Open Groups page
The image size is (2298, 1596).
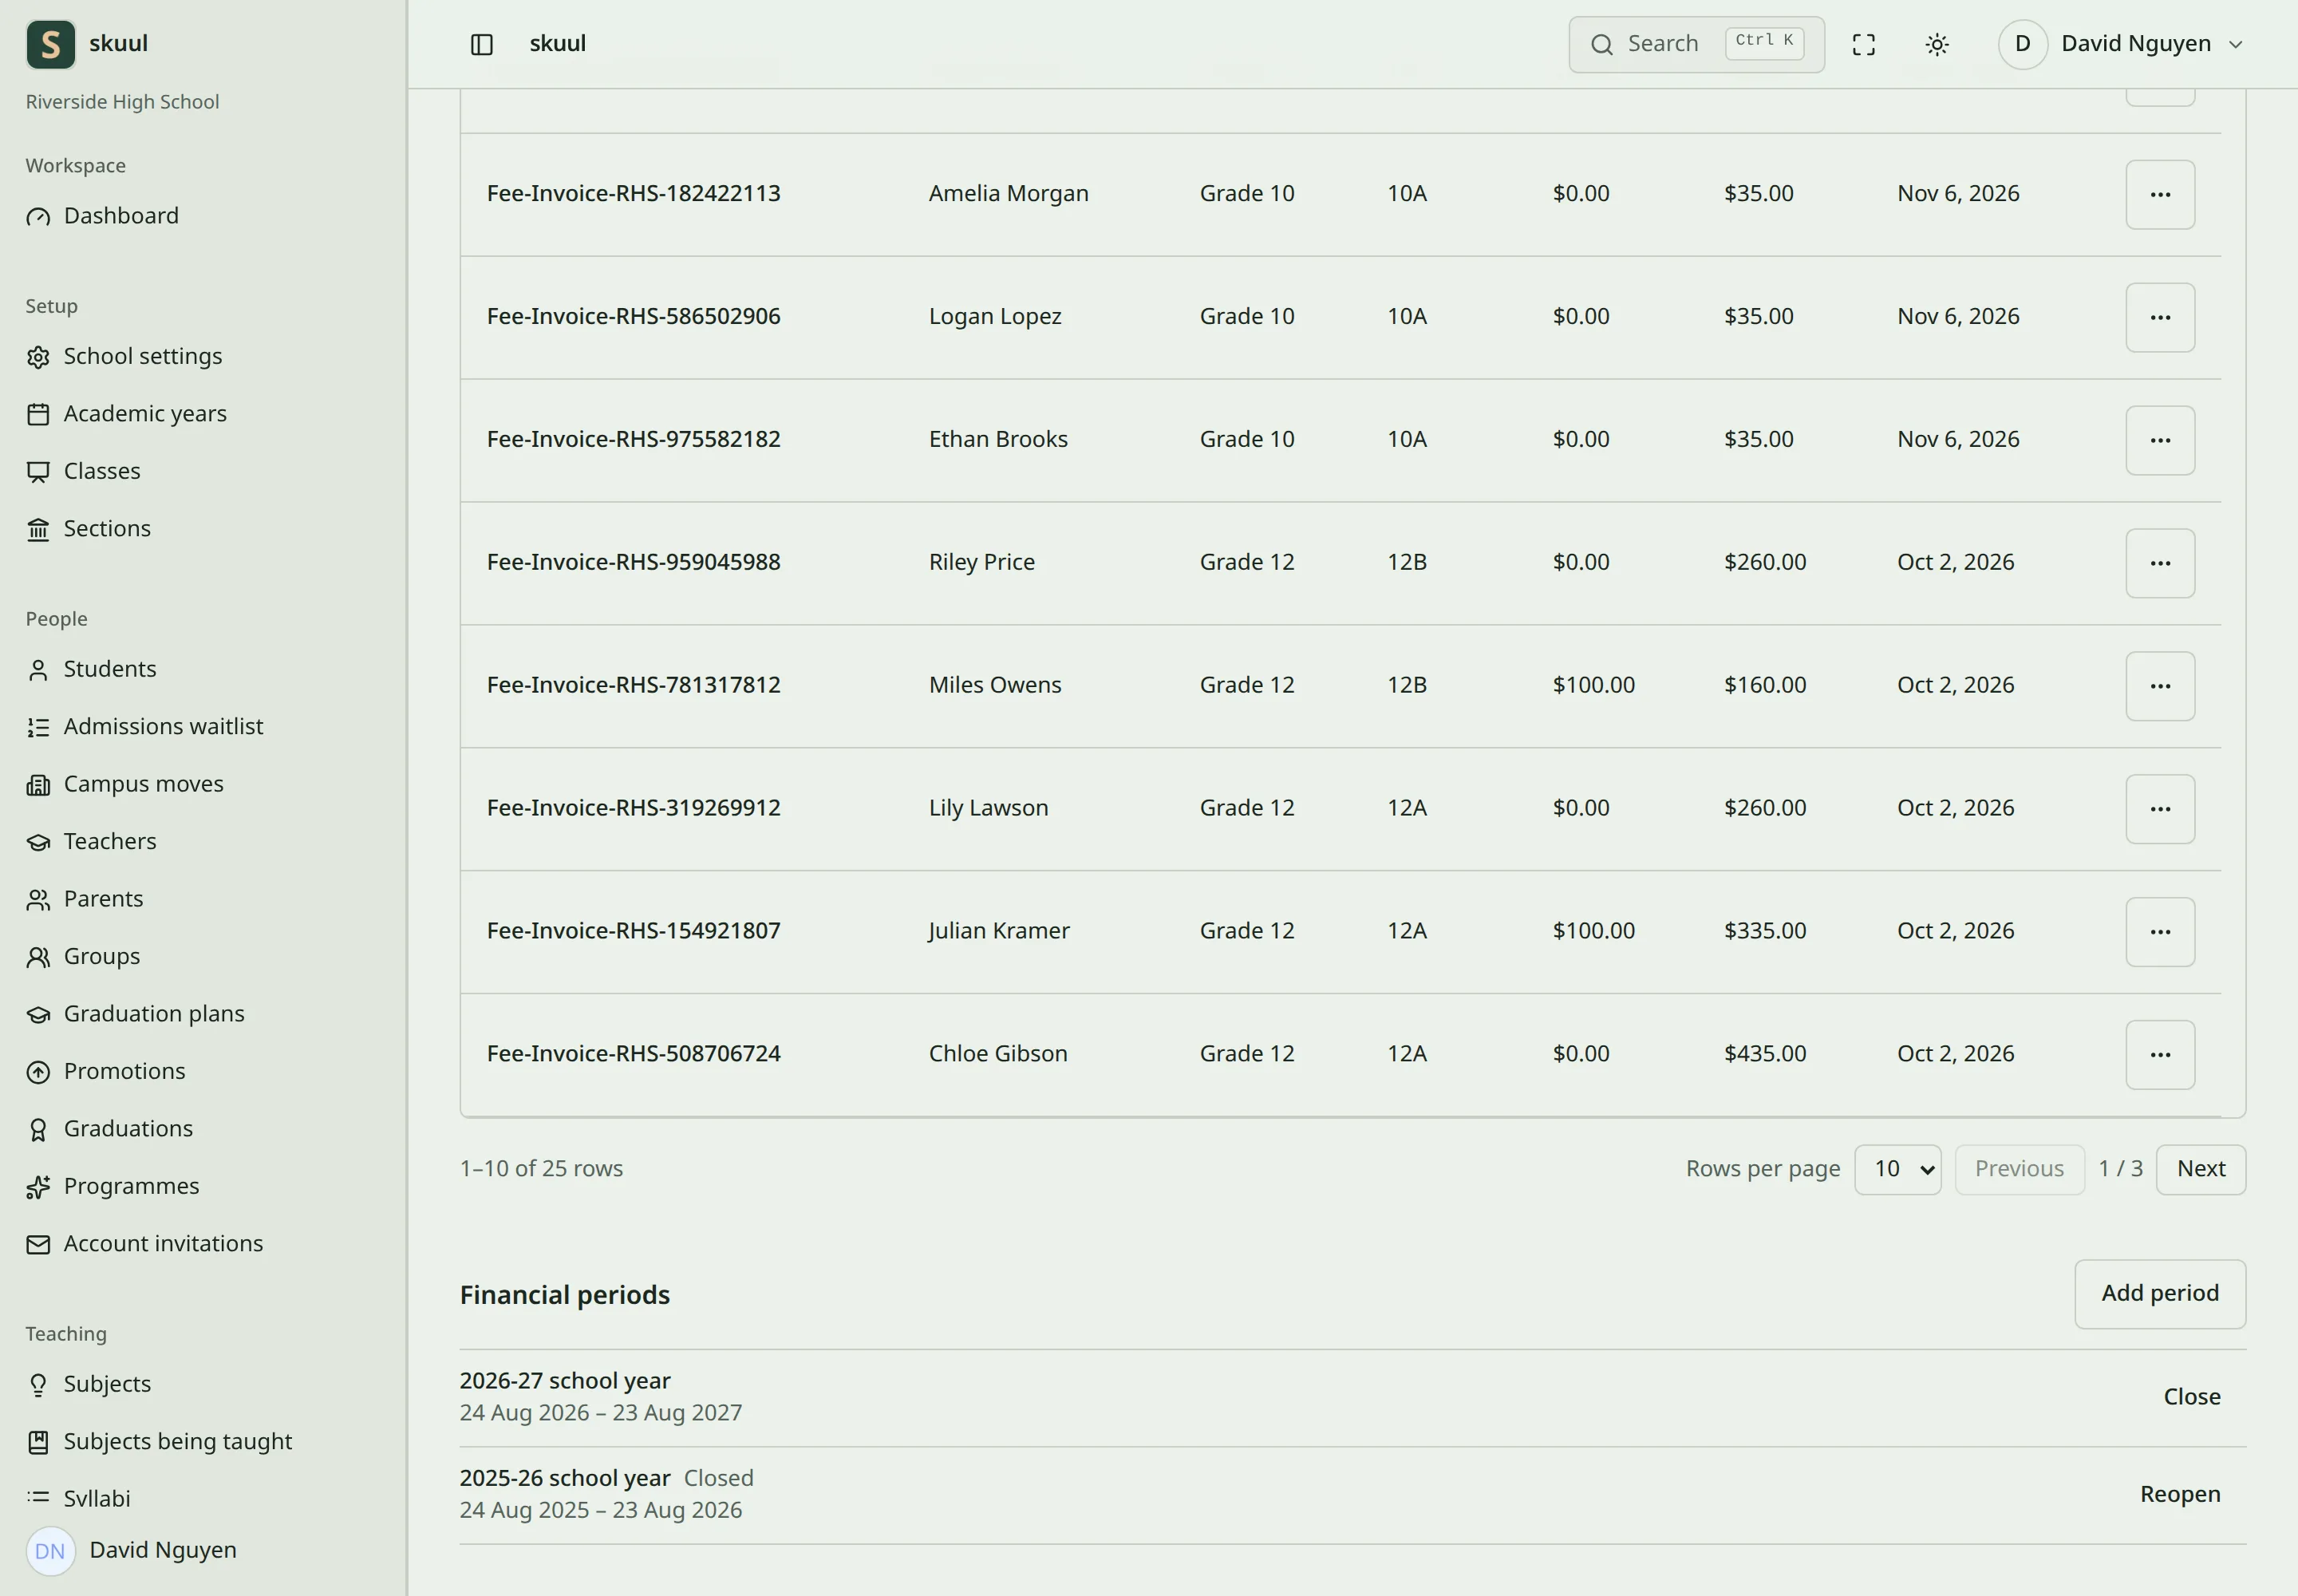[x=83, y=957]
